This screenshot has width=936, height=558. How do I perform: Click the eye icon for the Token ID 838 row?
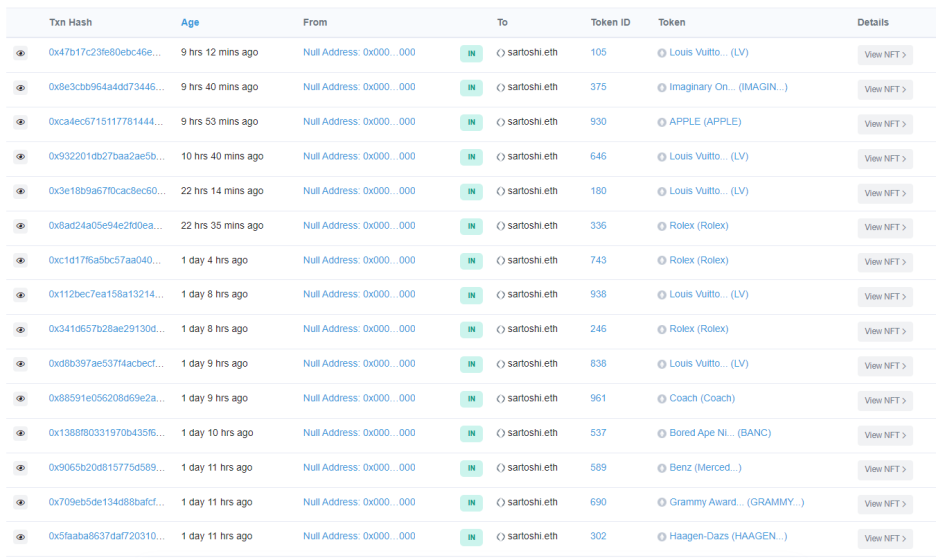[x=20, y=364]
